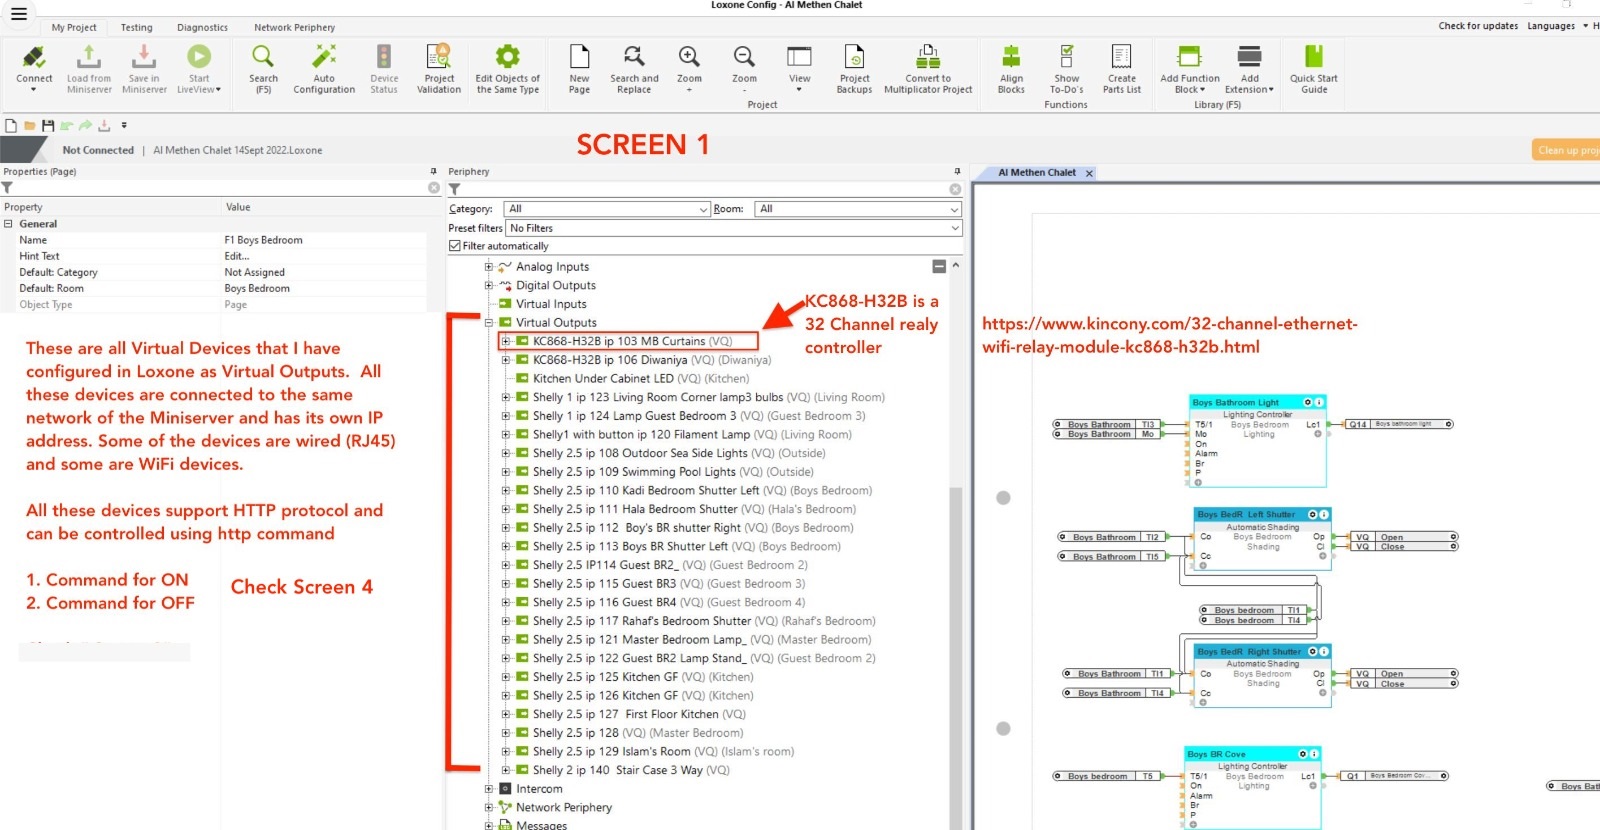Collapse the Virtual Outputs tree node
The width and height of the screenshot is (1600, 830).
point(489,323)
